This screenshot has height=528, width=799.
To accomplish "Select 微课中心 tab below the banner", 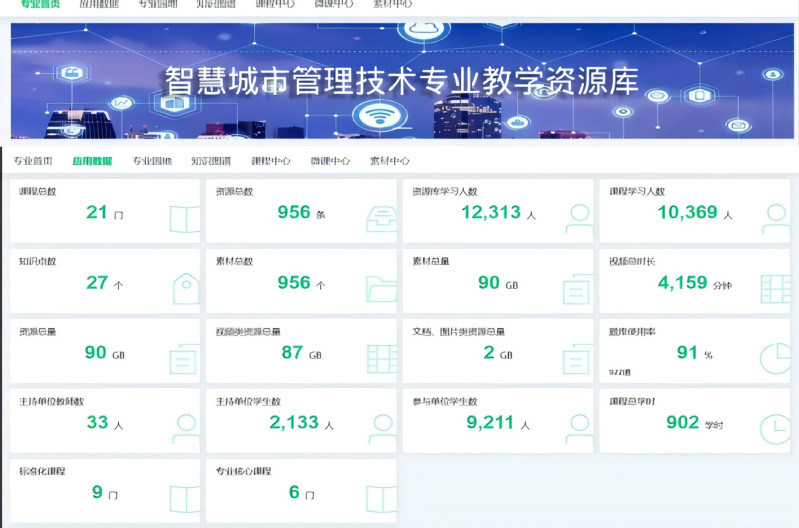I will tap(330, 161).
